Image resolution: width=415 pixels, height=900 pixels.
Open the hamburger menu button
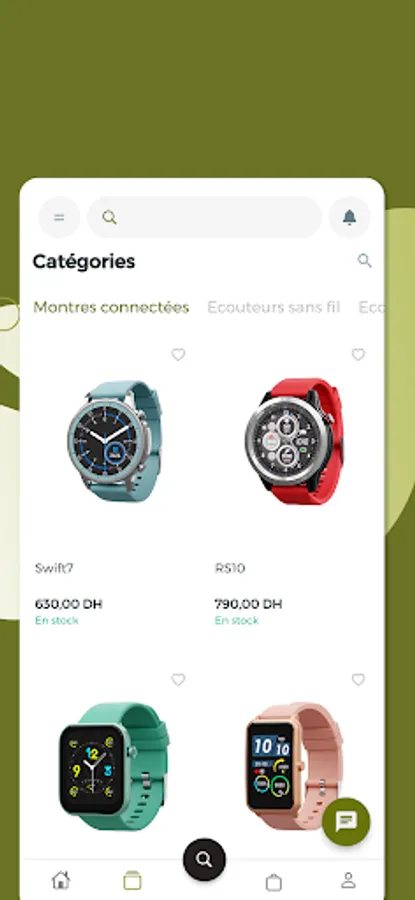59,217
